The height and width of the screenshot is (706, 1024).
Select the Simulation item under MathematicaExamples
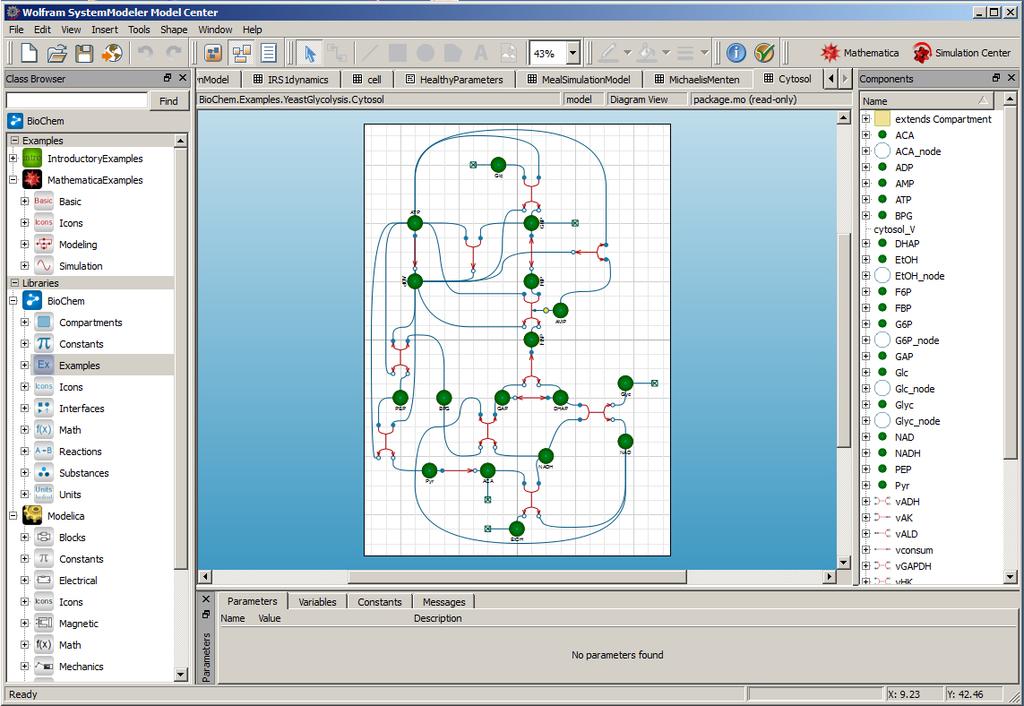pyautogui.click(x=80, y=266)
